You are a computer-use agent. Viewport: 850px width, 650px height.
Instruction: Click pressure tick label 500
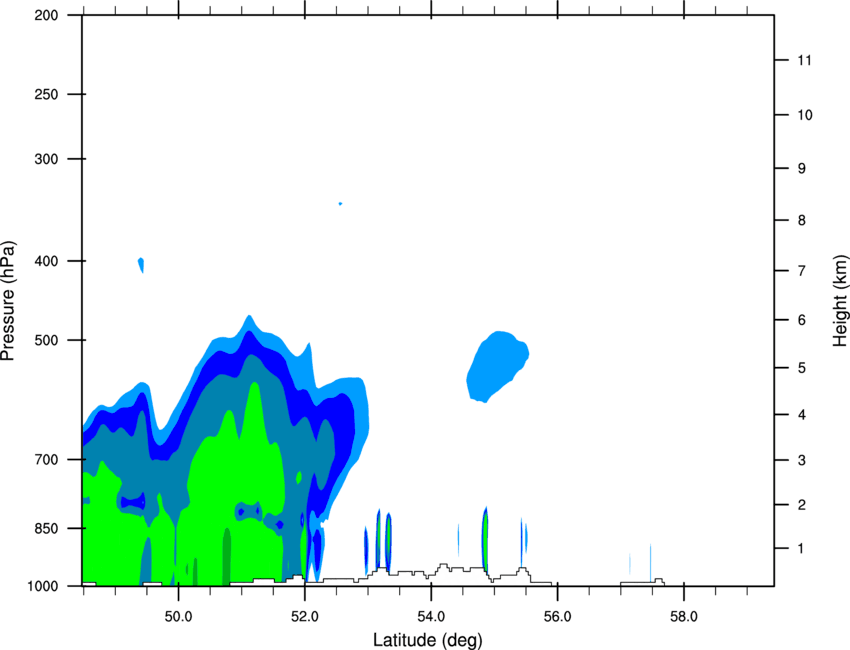click(46, 340)
